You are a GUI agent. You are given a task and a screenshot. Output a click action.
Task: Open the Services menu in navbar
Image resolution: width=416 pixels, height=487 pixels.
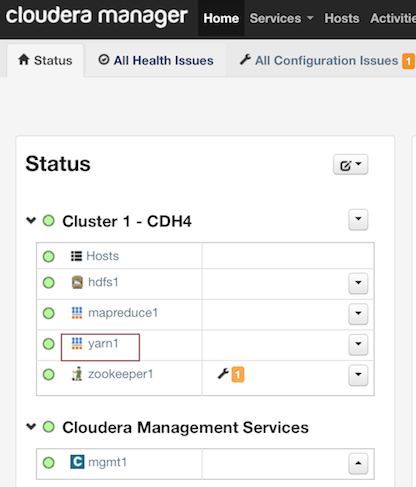click(281, 18)
